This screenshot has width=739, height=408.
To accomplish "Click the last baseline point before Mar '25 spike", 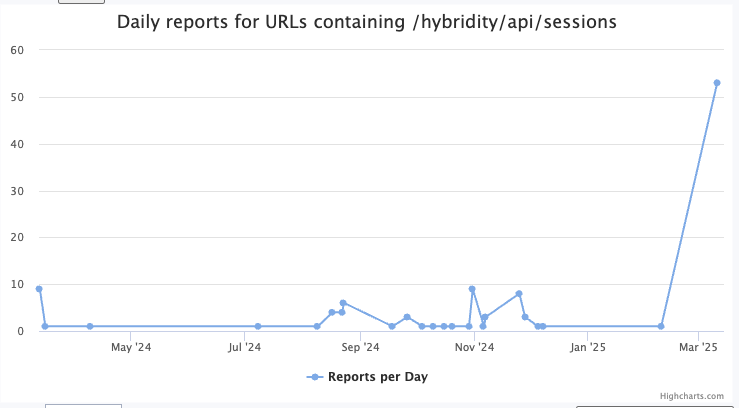I will 661,326.
